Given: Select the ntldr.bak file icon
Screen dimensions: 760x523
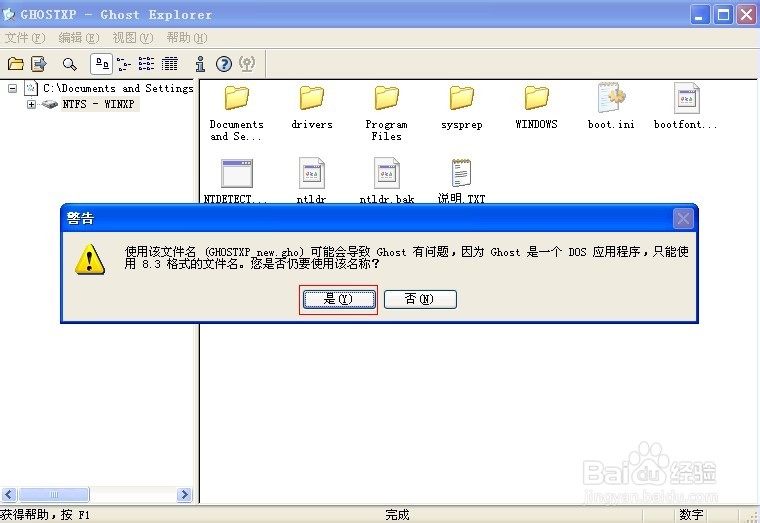Looking at the screenshot, I should click(x=386, y=173).
